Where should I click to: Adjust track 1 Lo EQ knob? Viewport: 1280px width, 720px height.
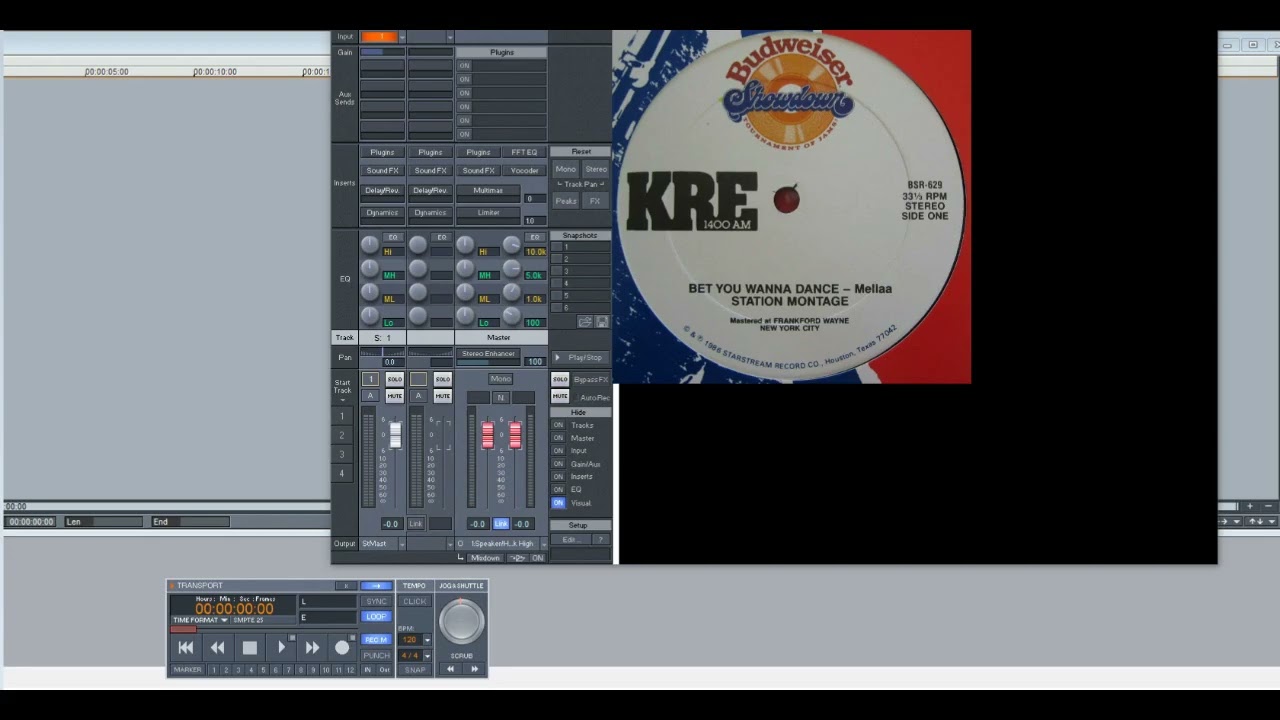[369, 316]
